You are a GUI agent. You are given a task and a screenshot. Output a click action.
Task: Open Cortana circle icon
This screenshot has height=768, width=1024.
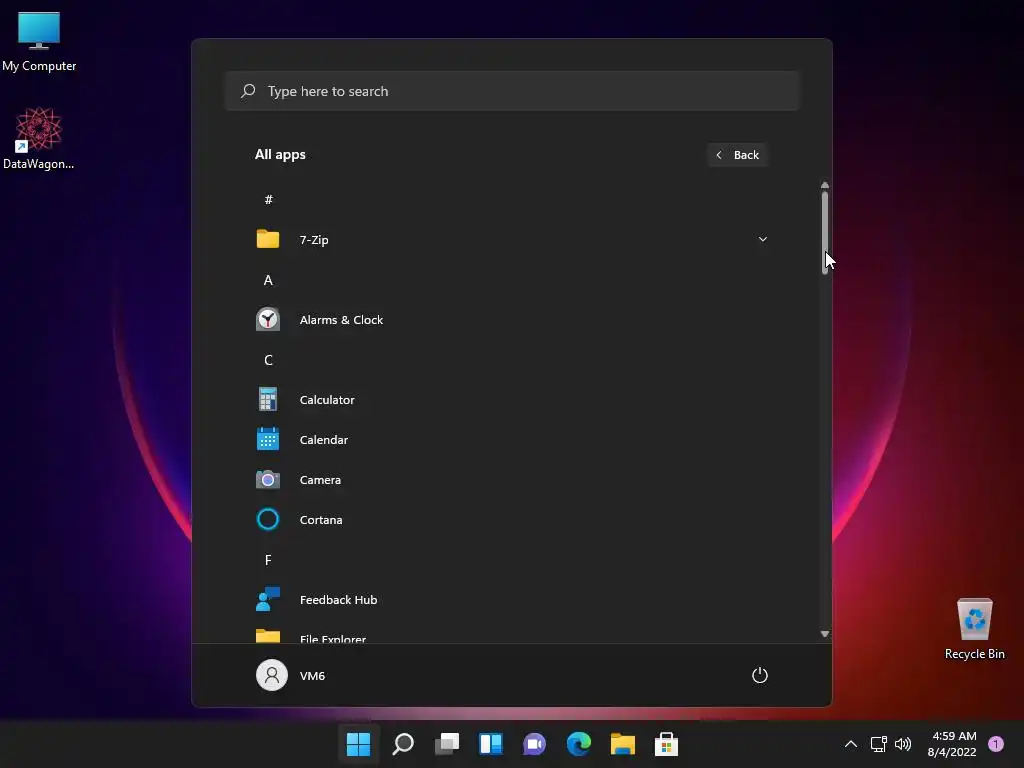(268, 519)
